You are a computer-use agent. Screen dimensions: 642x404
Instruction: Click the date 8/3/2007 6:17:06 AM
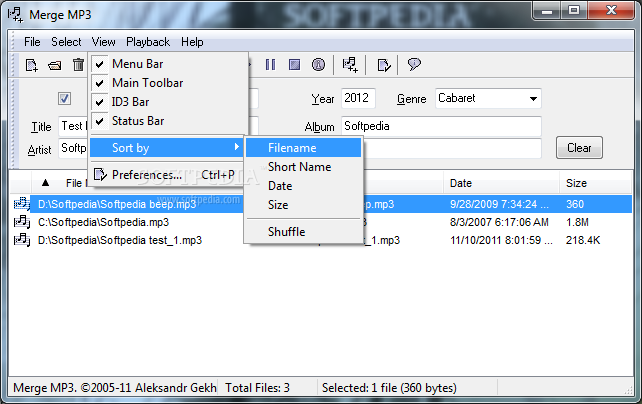tap(499, 222)
